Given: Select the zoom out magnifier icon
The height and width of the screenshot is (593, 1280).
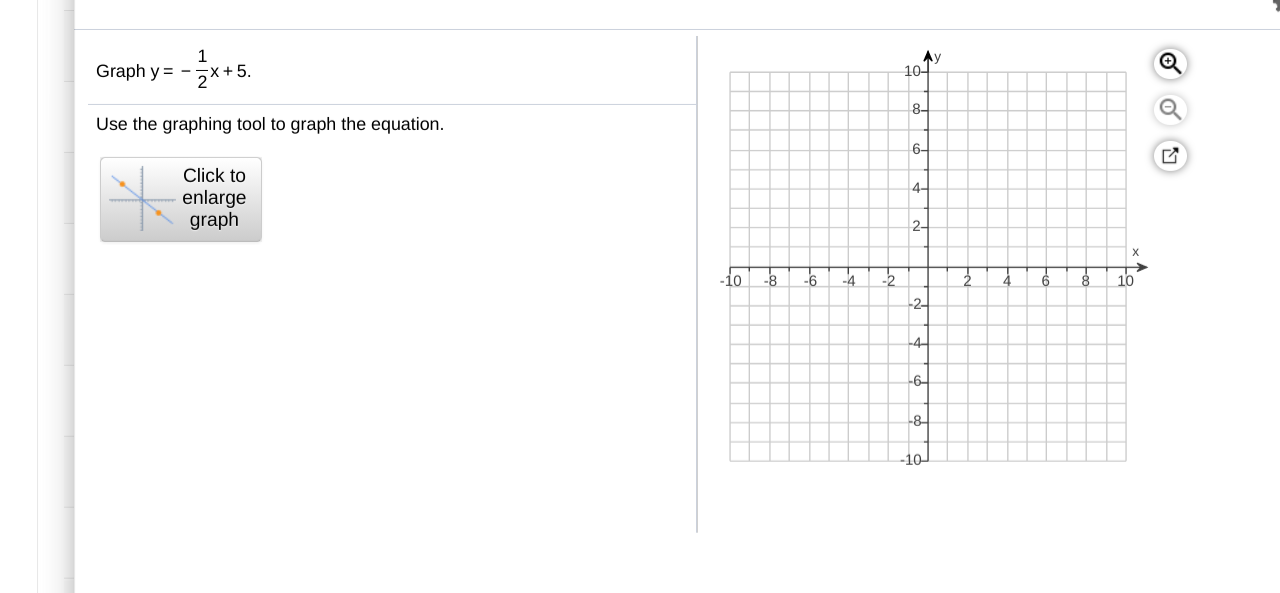Looking at the screenshot, I should (1170, 109).
